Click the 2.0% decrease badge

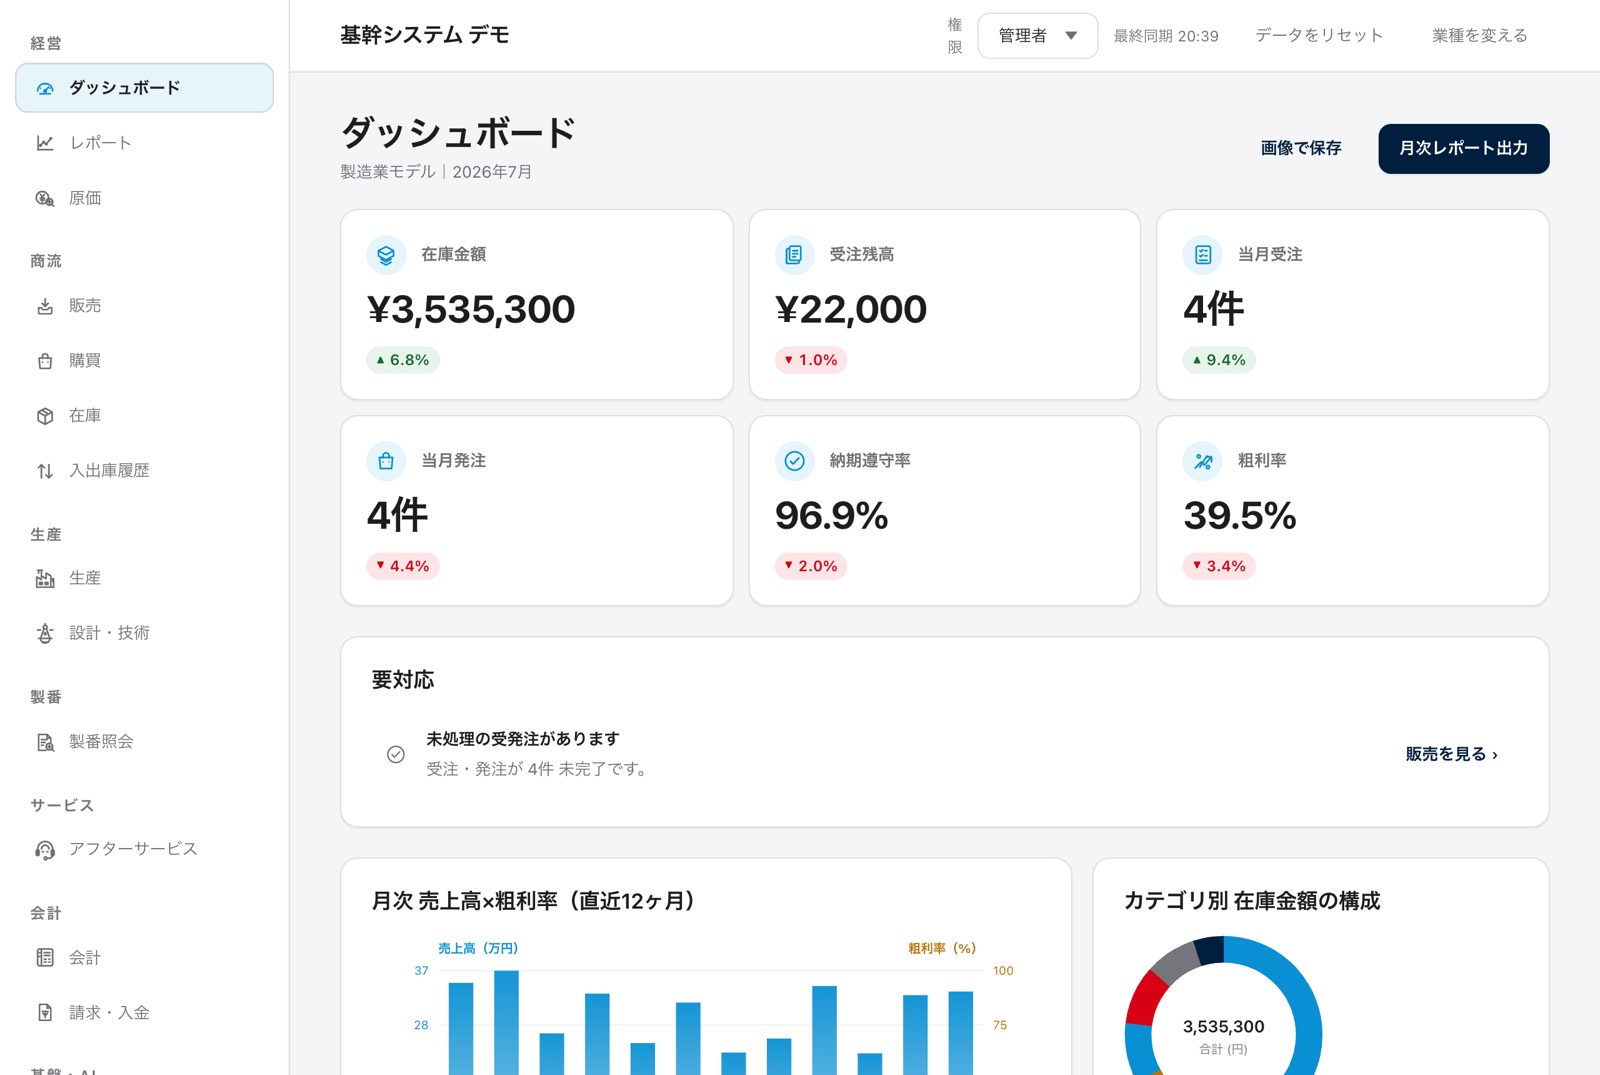click(811, 566)
